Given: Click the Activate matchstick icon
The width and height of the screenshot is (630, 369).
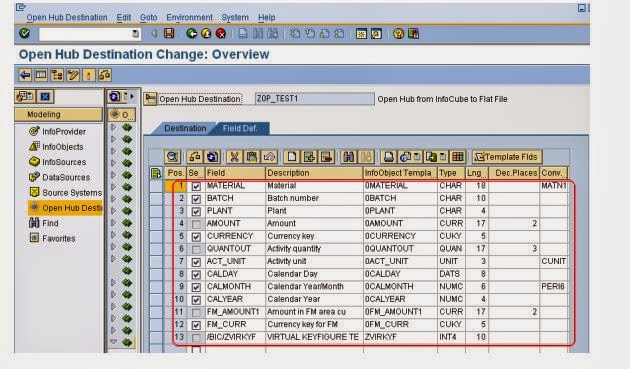Looking at the screenshot, I should click(88, 75).
